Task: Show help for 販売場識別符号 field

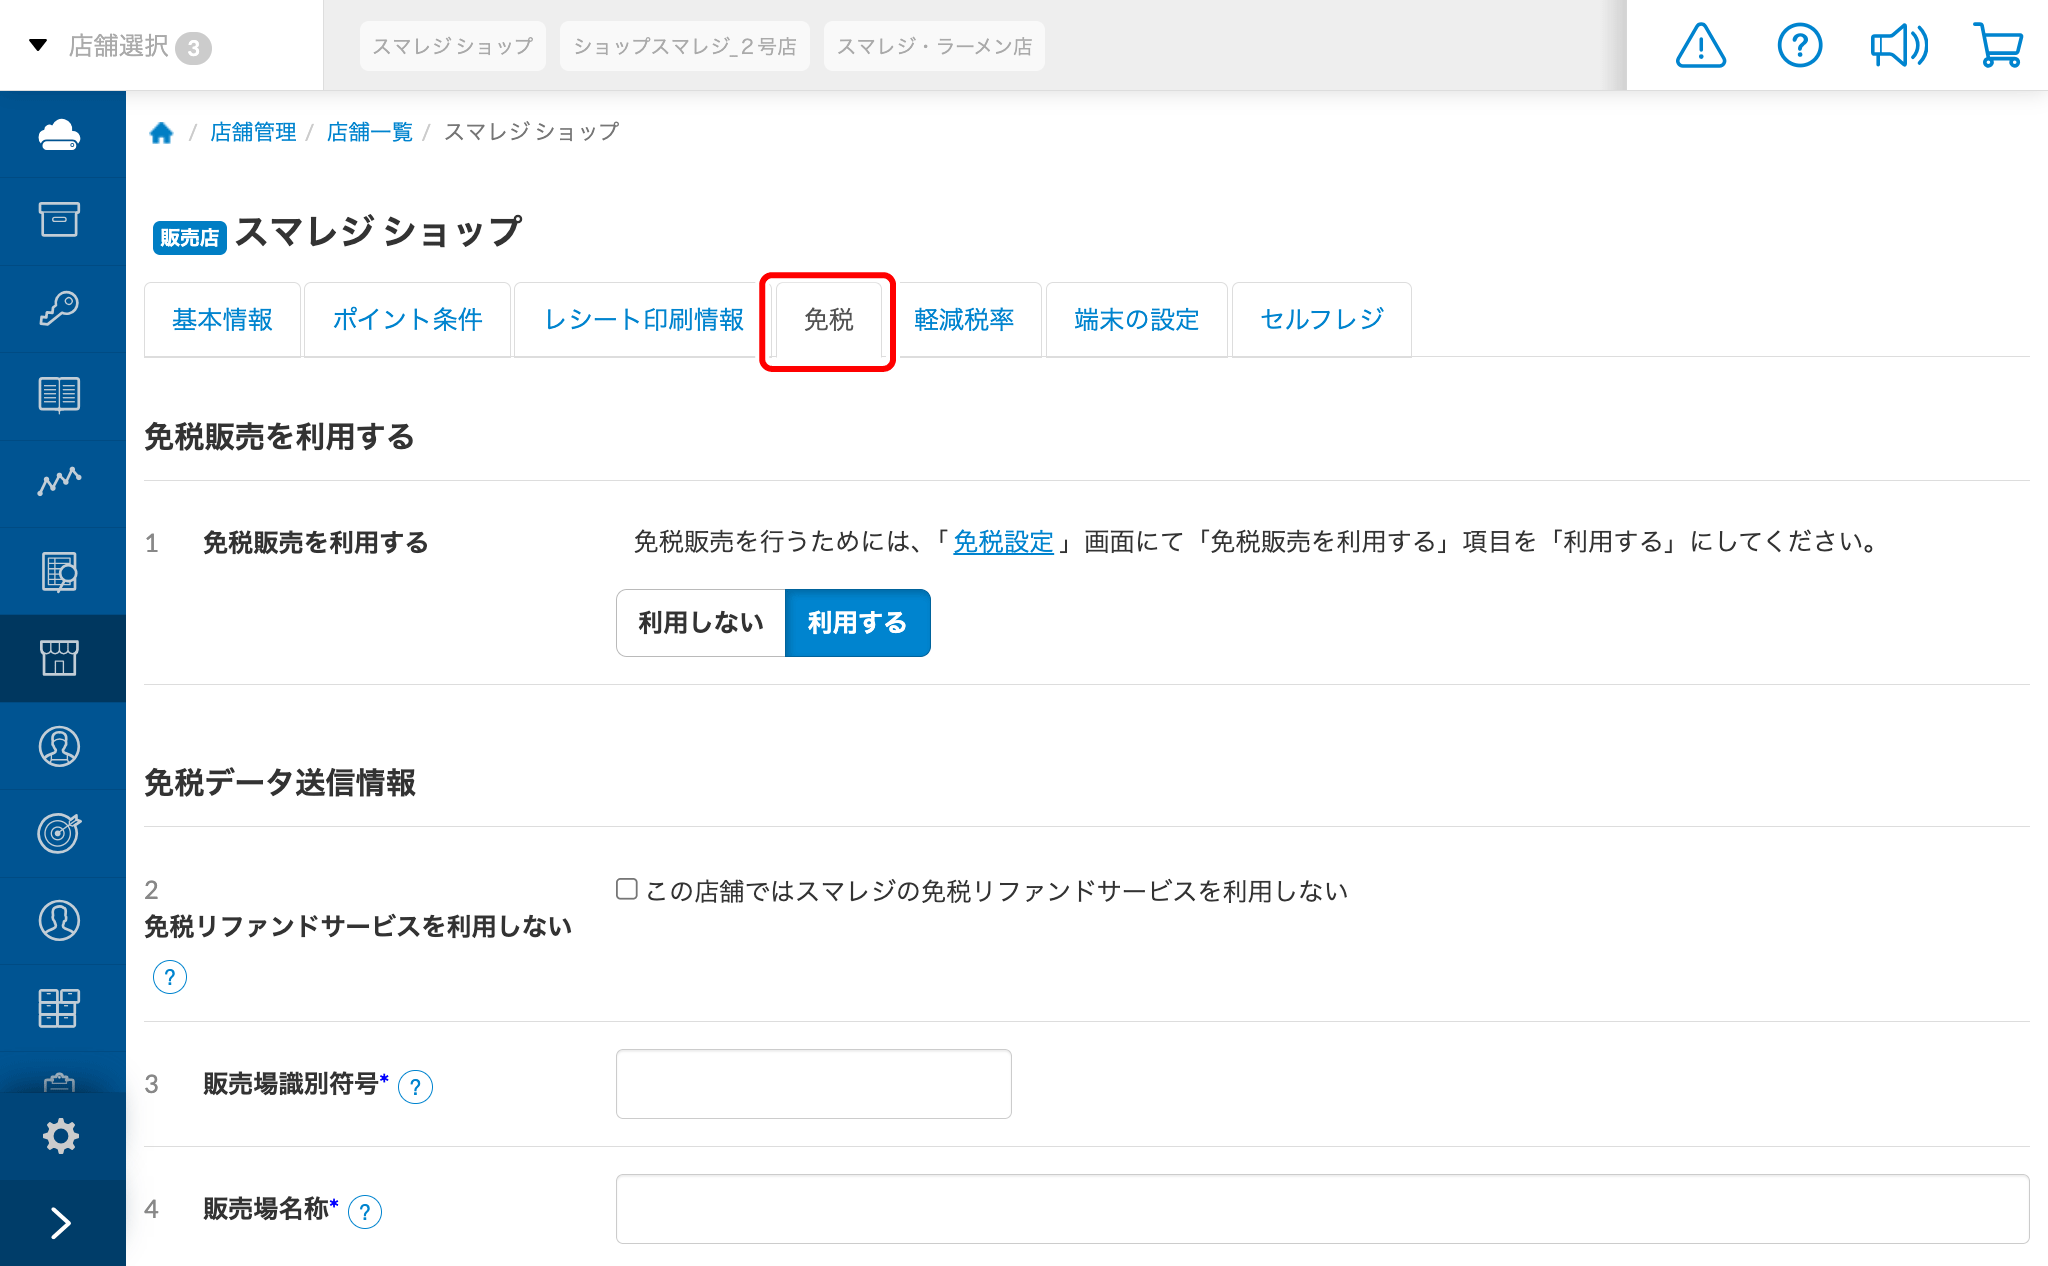Action: [415, 1086]
